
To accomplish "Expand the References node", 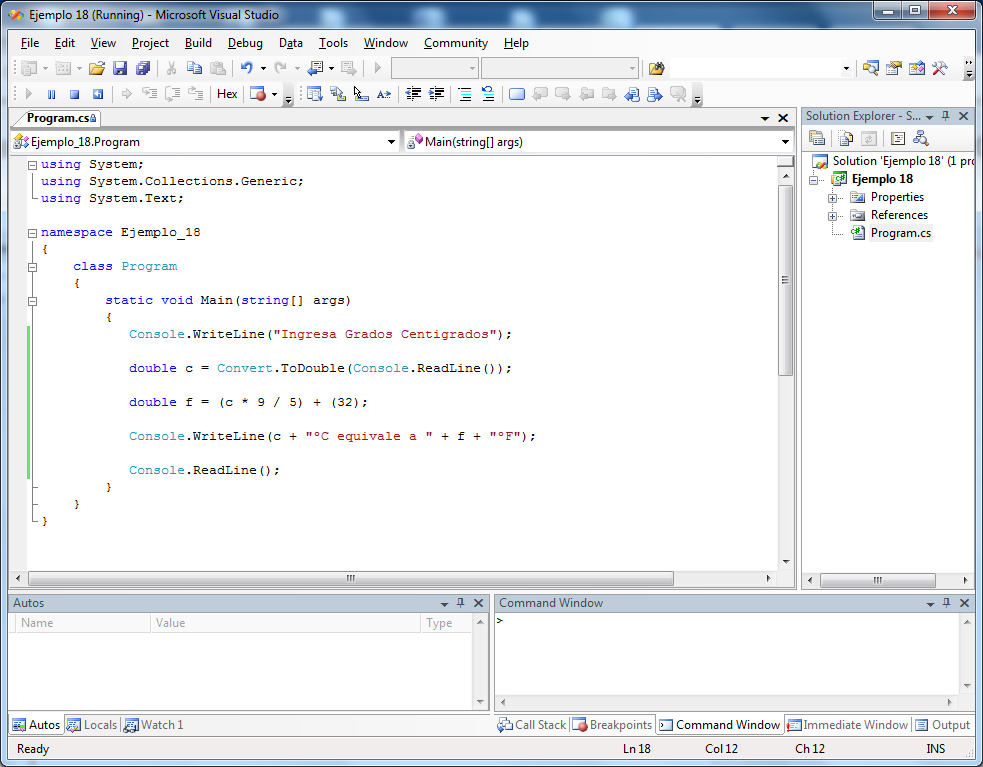I will [834, 215].
